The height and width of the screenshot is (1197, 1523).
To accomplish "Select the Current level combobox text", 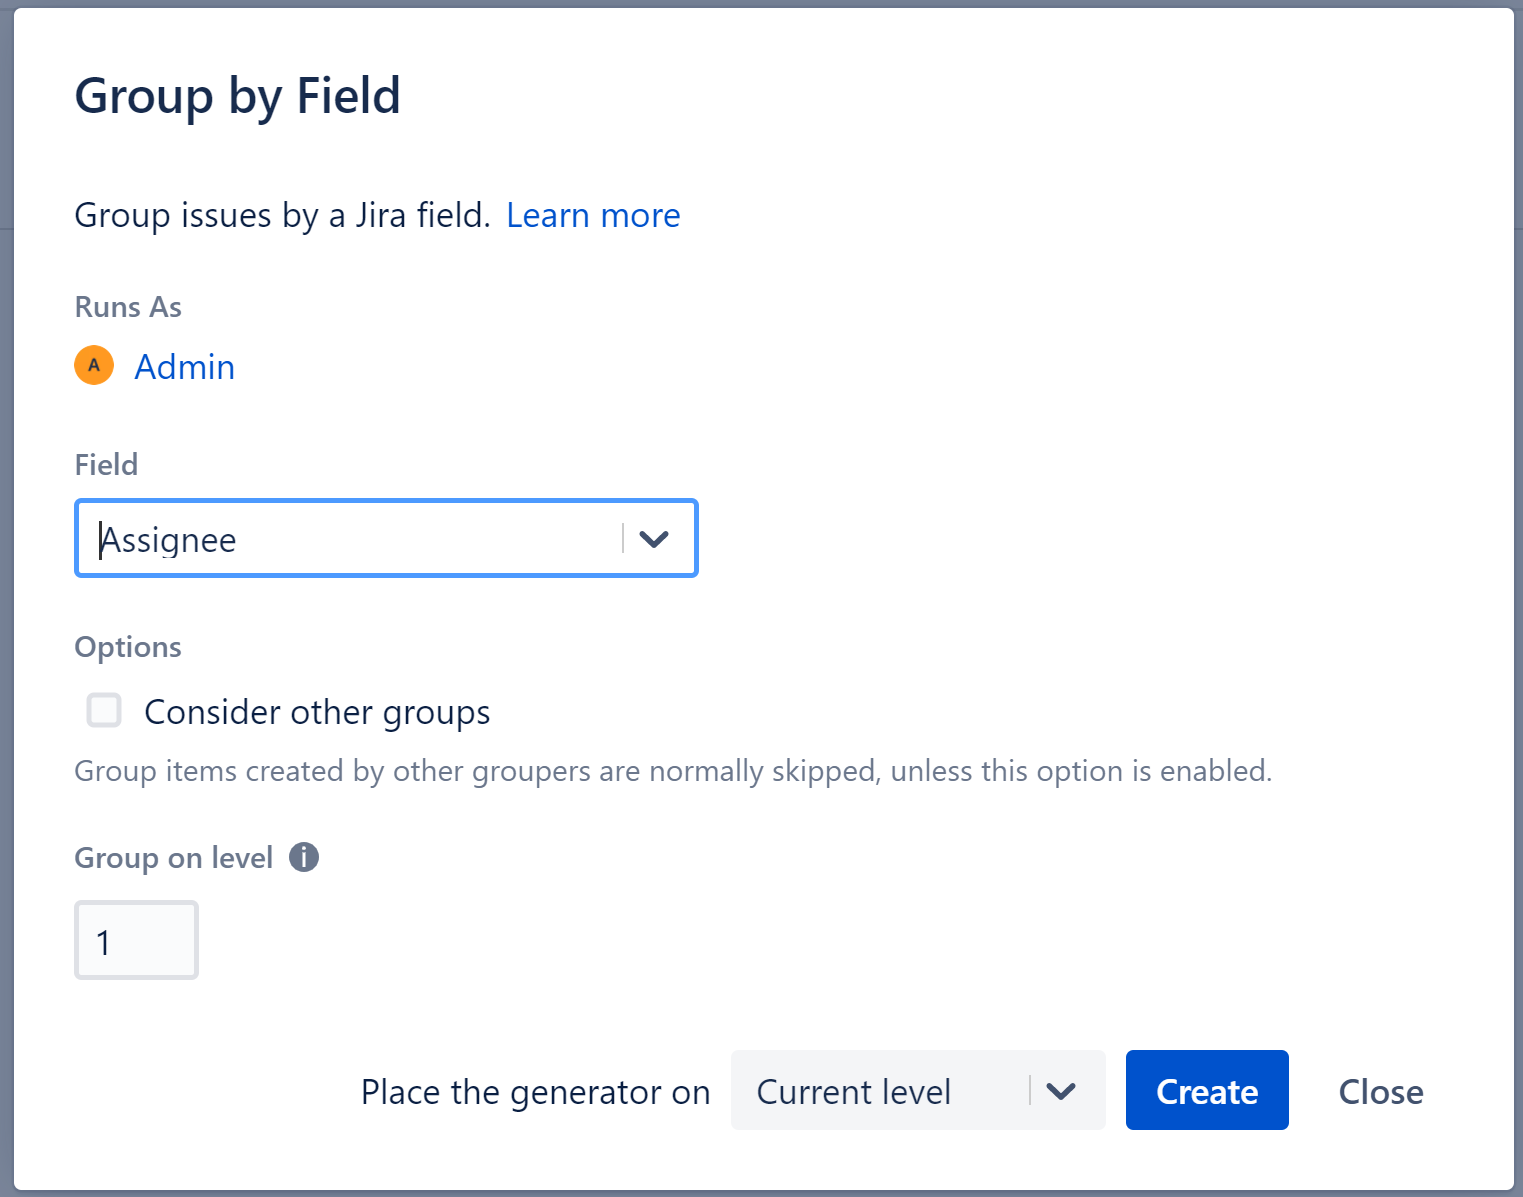I will (x=854, y=1091).
